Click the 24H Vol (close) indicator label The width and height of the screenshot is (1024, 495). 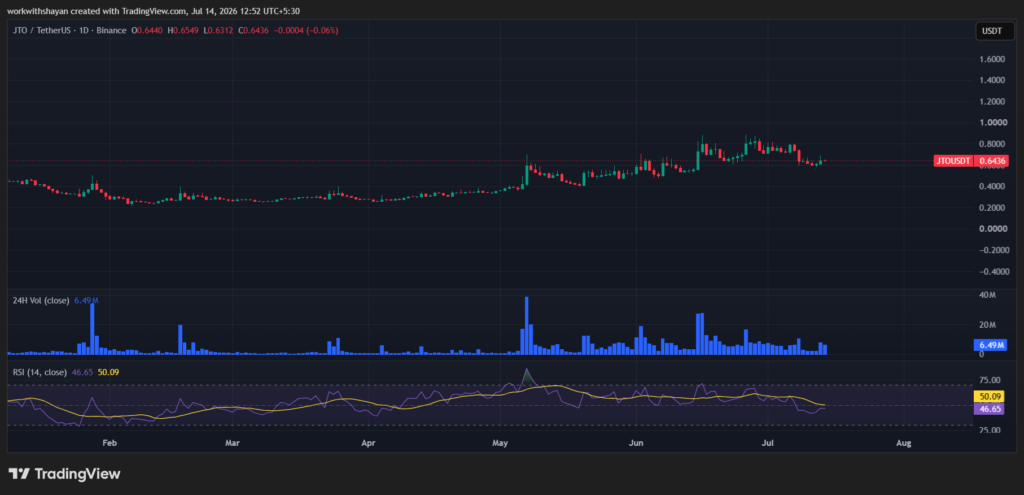pyautogui.click(x=42, y=300)
